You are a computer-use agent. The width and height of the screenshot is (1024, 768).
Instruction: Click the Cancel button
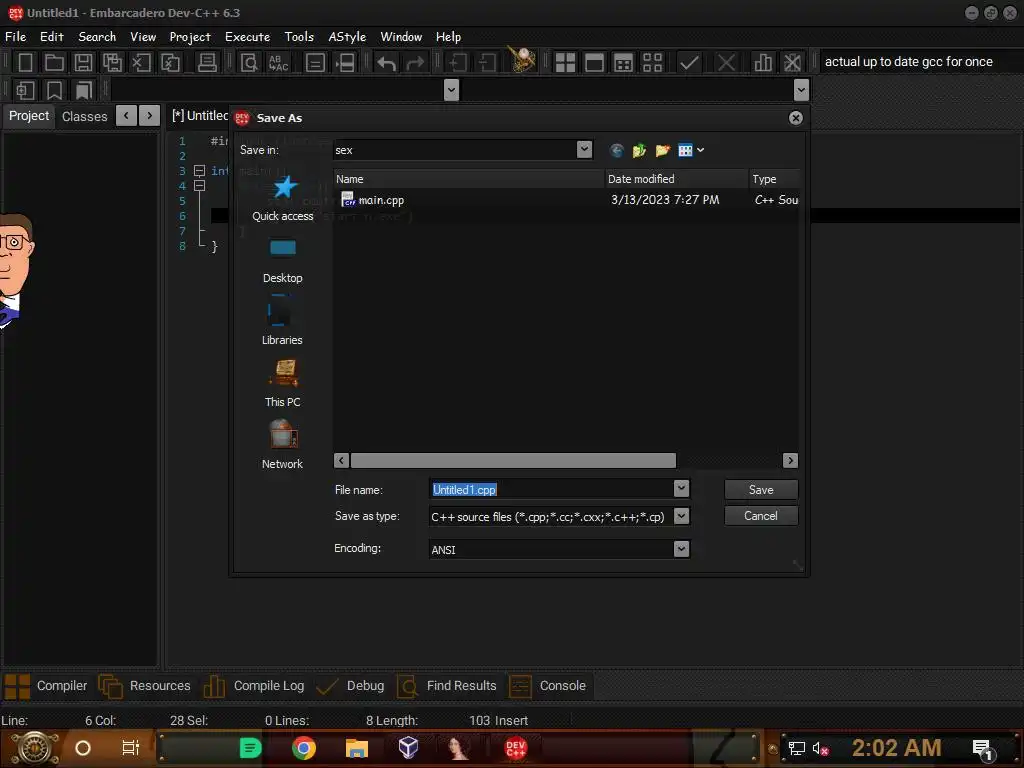pyautogui.click(x=761, y=516)
